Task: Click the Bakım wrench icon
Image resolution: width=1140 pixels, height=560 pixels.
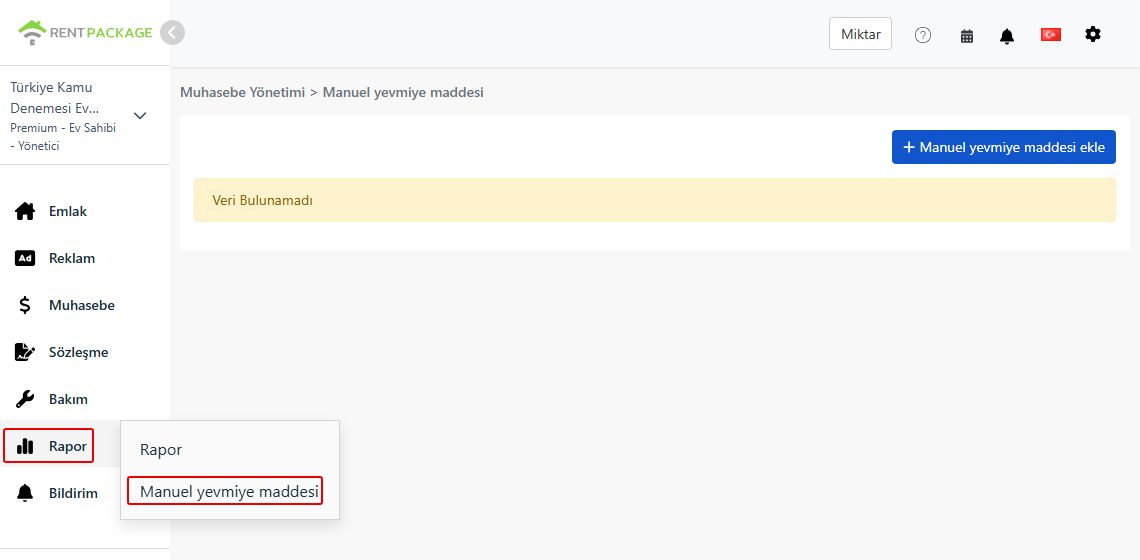Action: click(x=25, y=399)
